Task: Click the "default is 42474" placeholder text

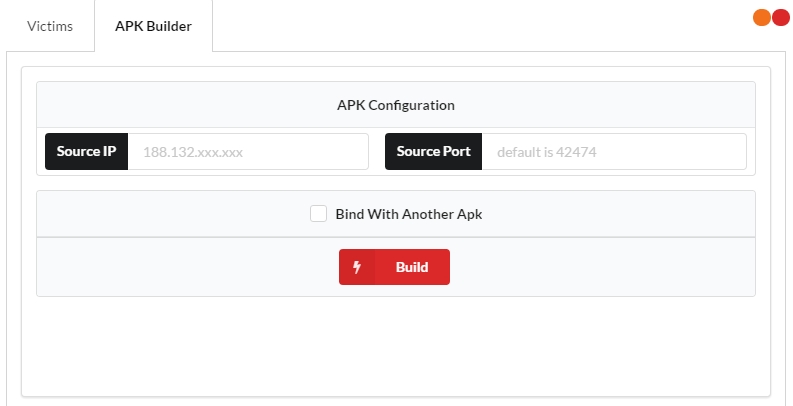Action: pos(553,152)
